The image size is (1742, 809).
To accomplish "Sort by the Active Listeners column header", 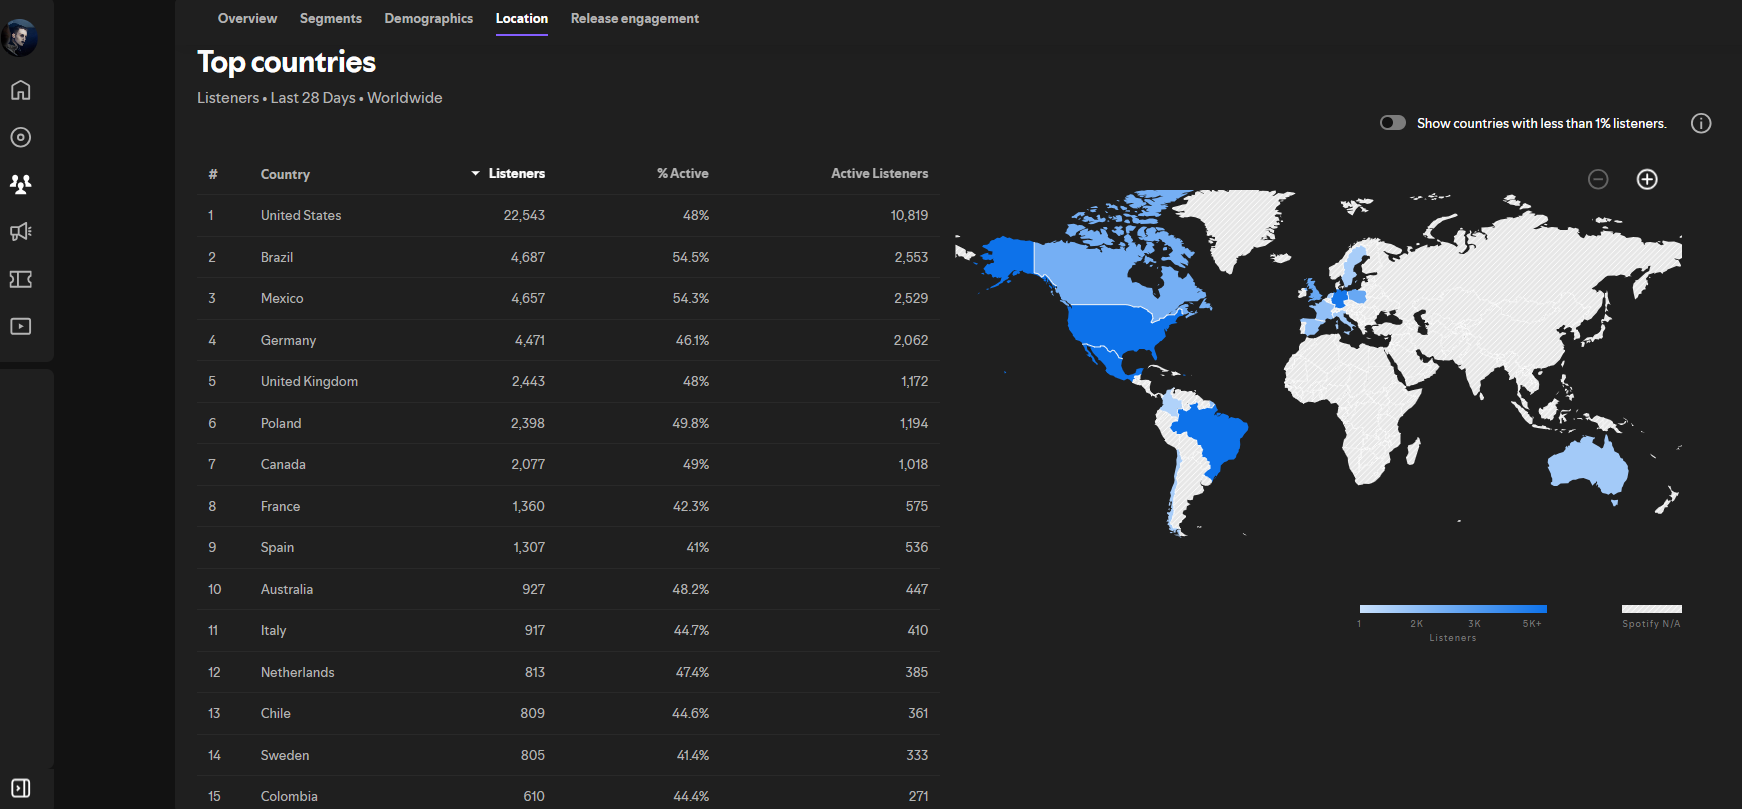I will tap(880, 174).
